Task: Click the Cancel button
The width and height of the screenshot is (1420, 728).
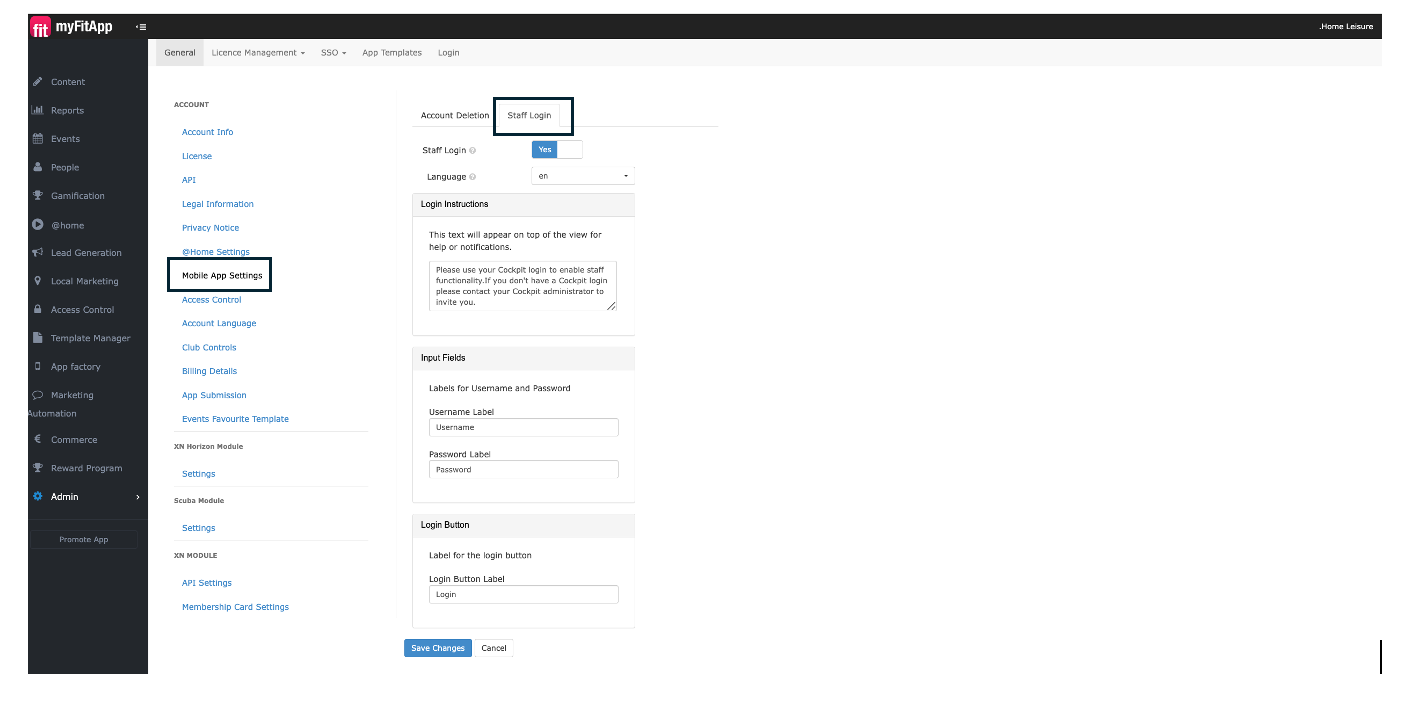Action: point(494,648)
